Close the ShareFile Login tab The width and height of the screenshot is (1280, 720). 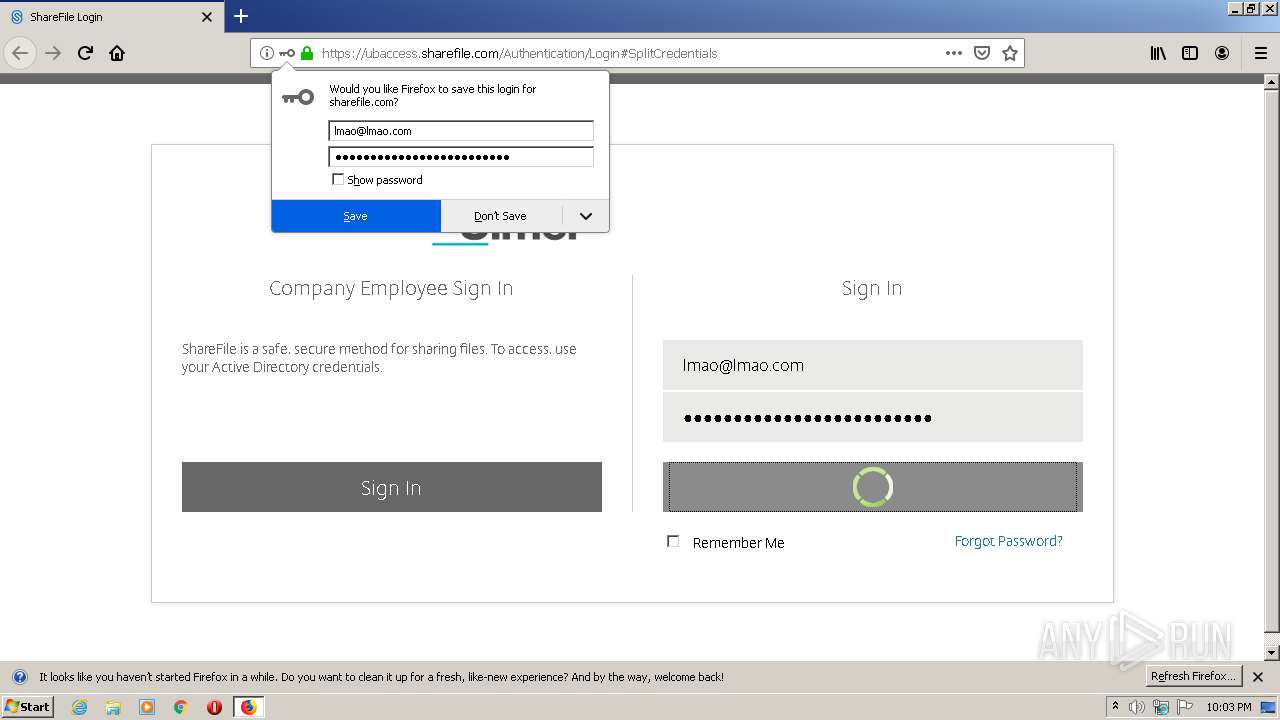(207, 17)
